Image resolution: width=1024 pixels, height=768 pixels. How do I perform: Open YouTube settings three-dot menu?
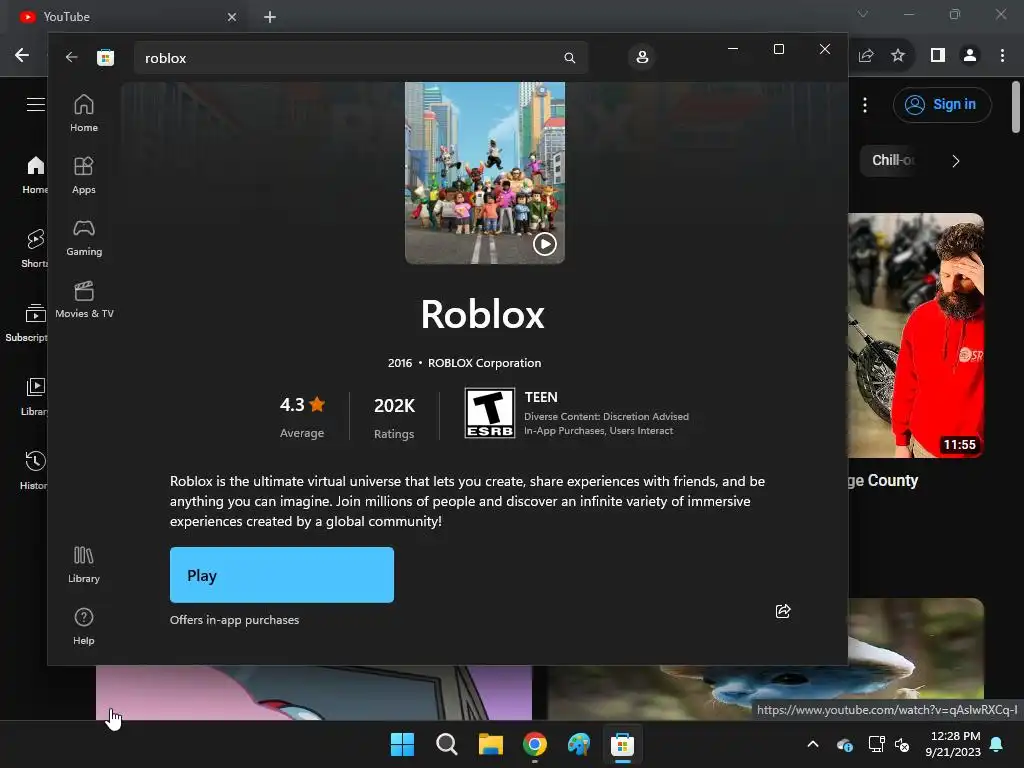pyautogui.click(x=865, y=105)
